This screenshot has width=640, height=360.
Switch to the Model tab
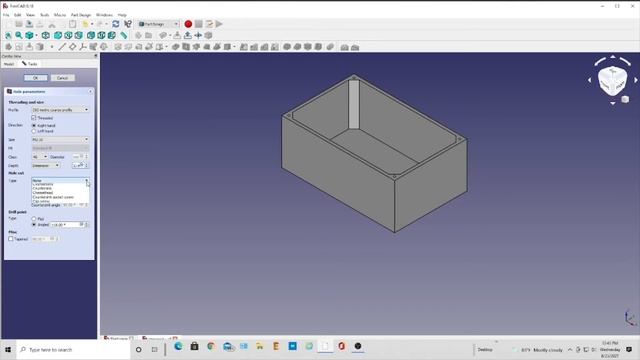(9, 64)
